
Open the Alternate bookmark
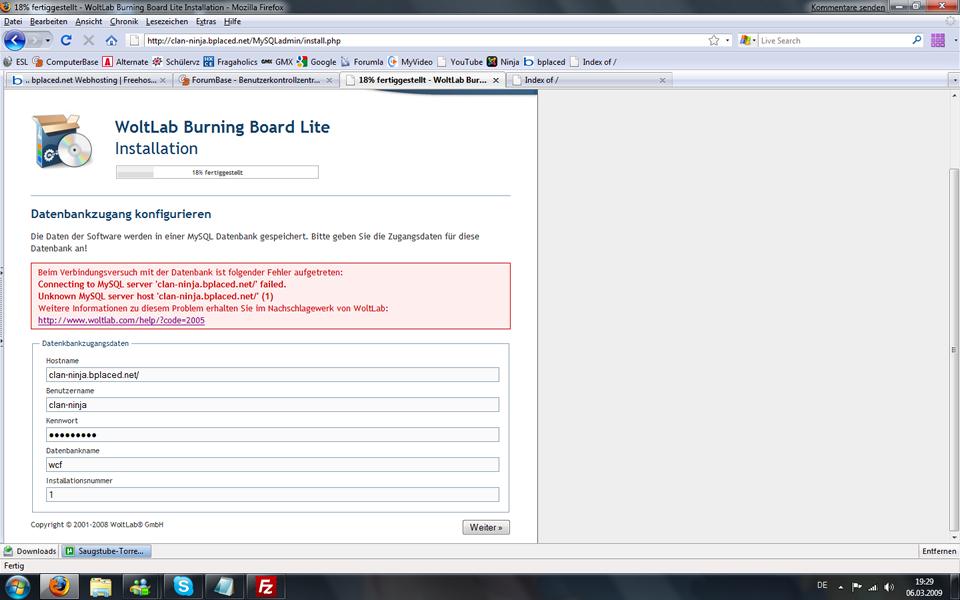(126, 62)
